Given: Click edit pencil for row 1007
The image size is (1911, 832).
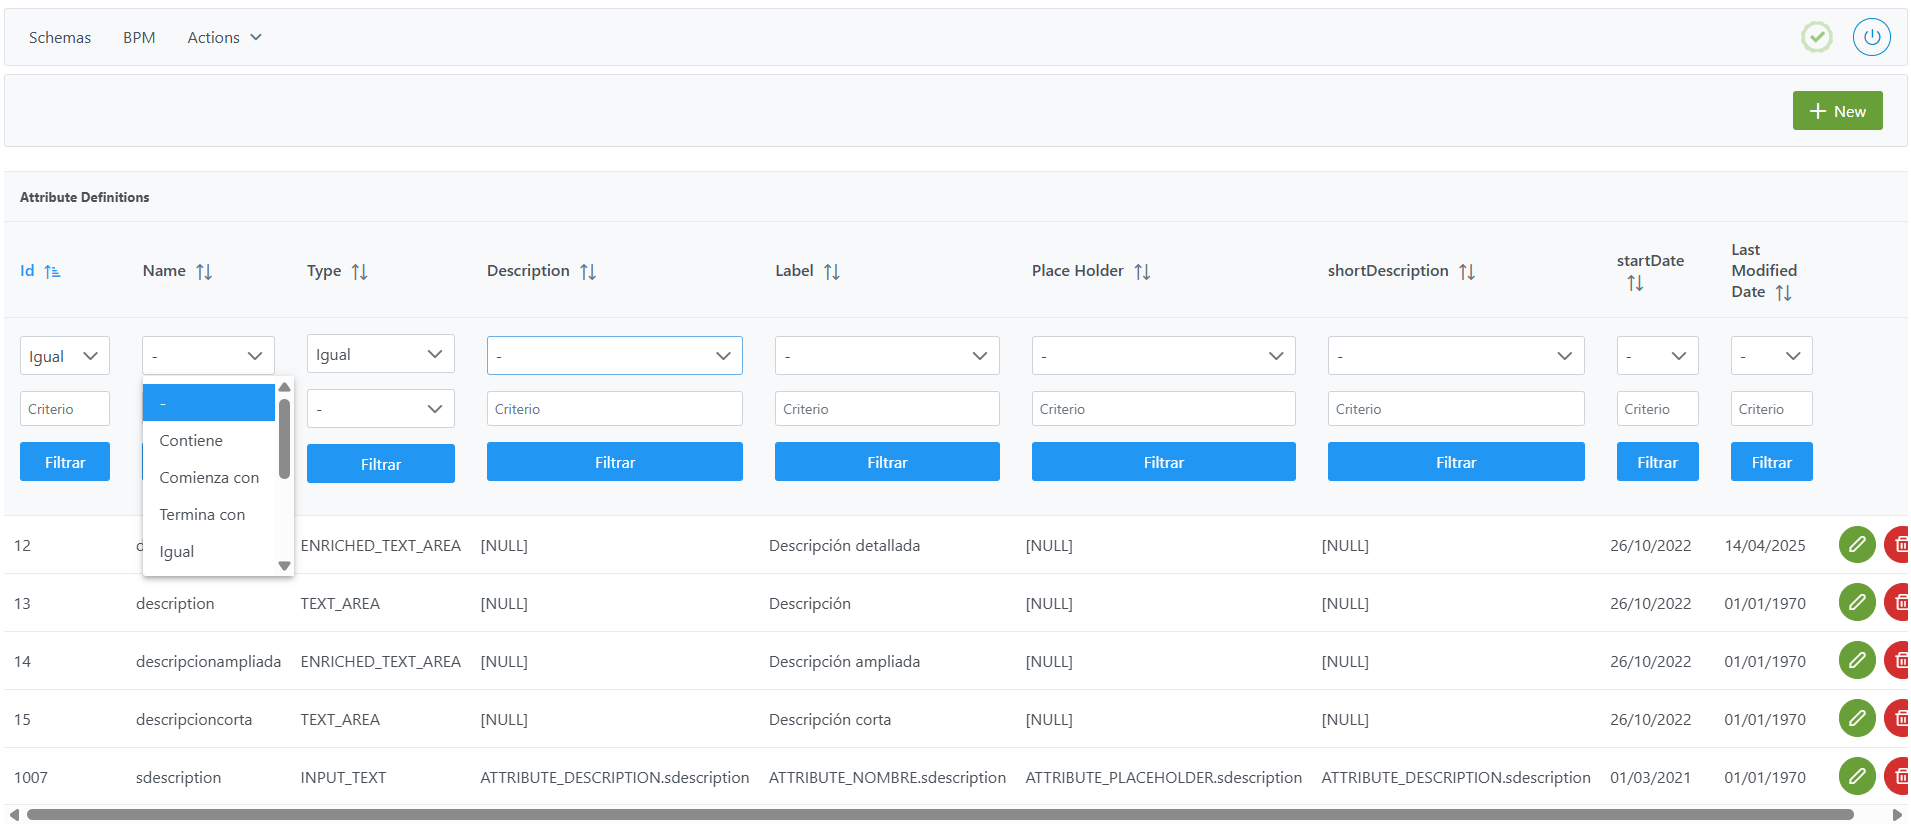Looking at the screenshot, I should pos(1856,777).
